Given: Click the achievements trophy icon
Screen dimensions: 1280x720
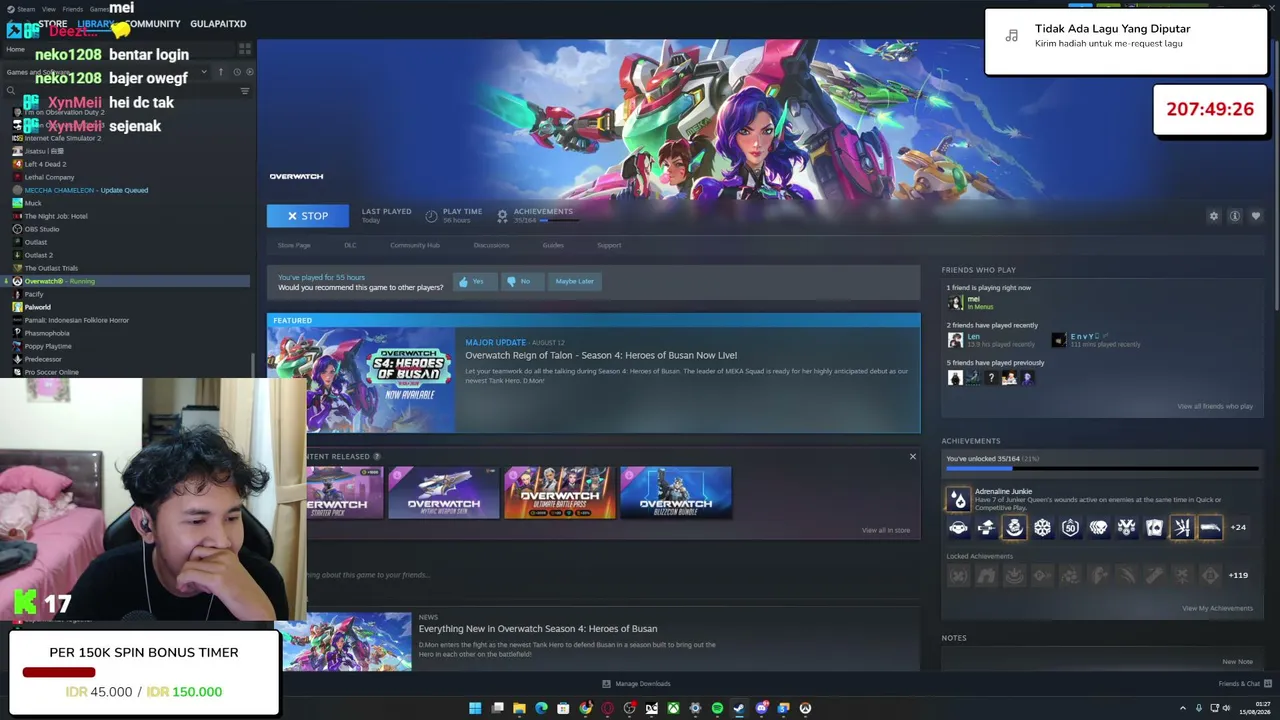Looking at the screenshot, I should click(x=502, y=216).
